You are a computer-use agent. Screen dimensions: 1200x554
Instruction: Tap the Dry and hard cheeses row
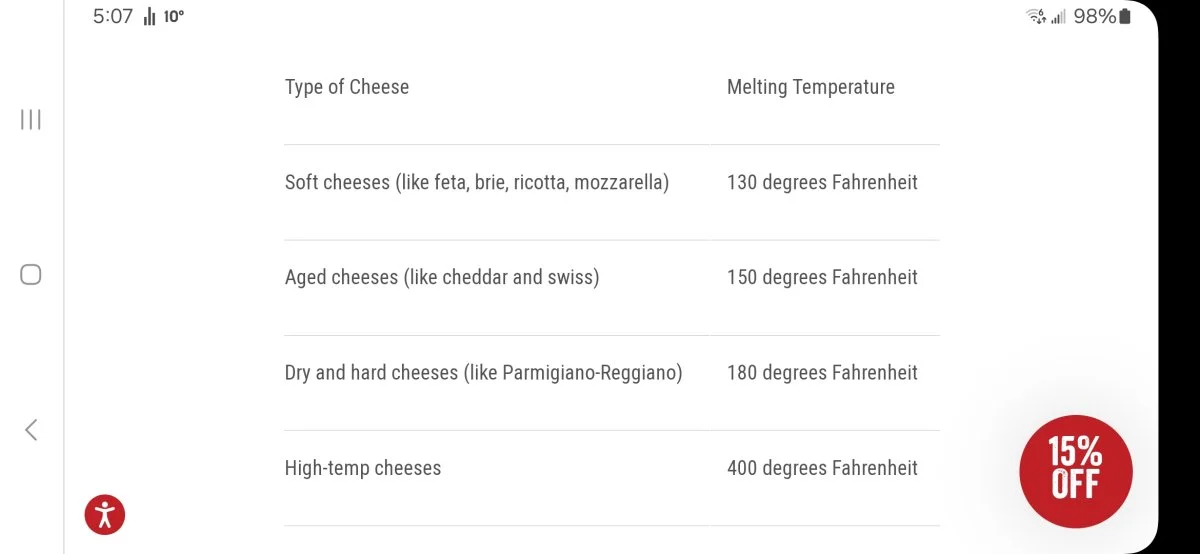click(x=612, y=383)
